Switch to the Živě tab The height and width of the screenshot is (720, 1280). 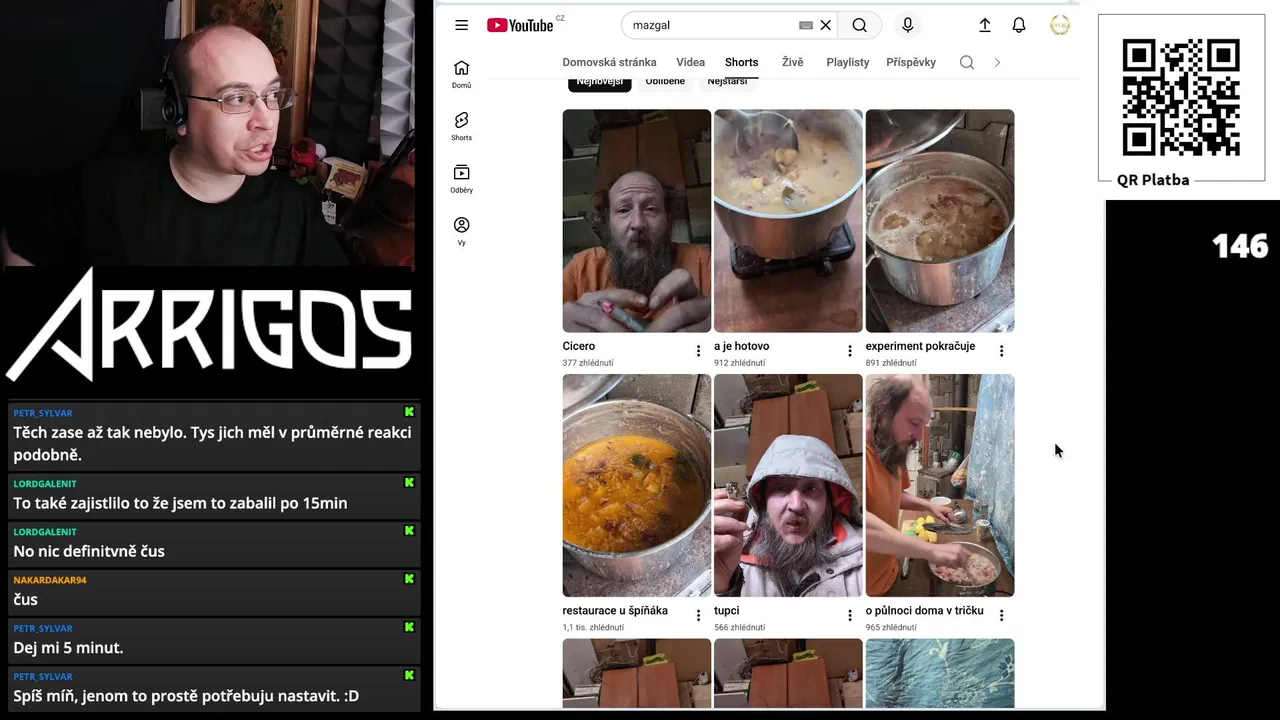click(792, 62)
